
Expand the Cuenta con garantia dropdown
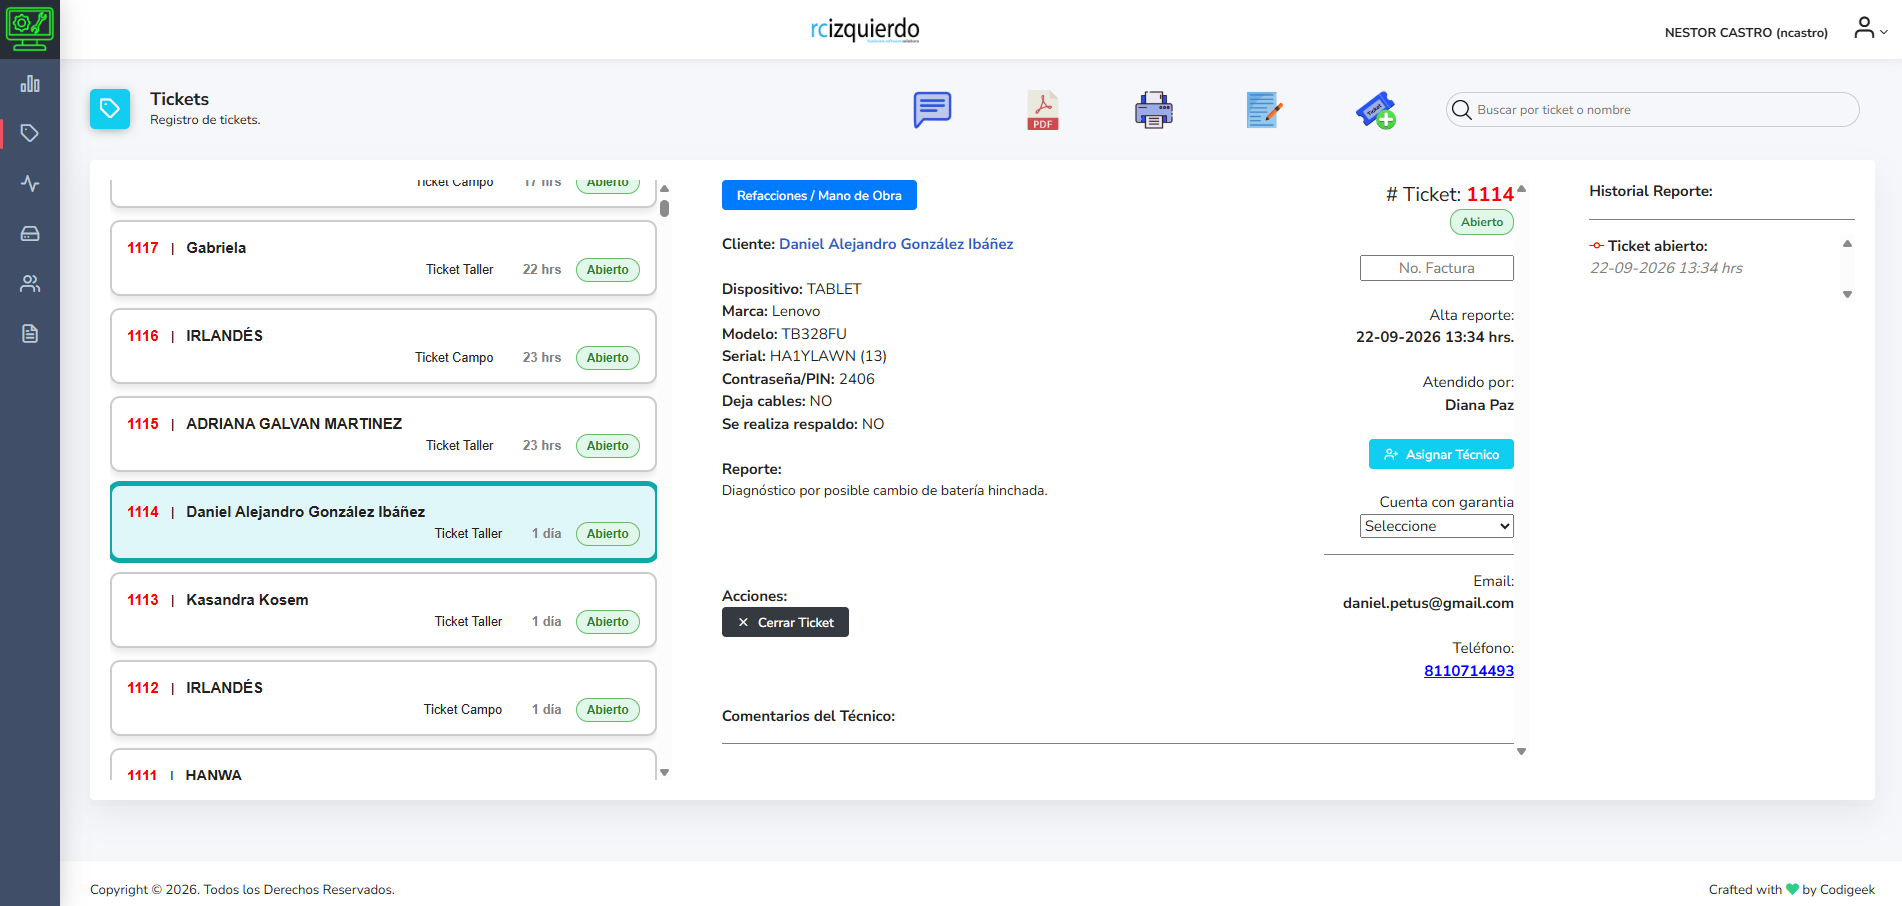(x=1436, y=526)
